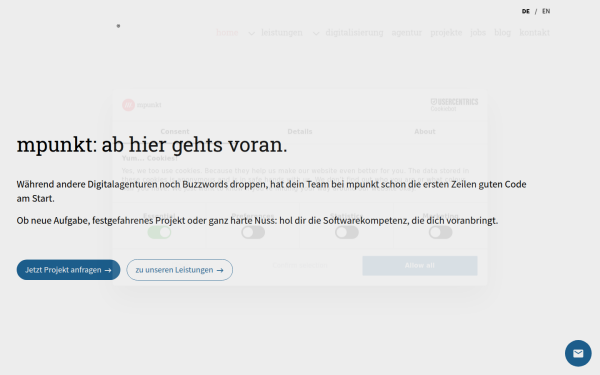This screenshot has width=600, height=375.
Task: Open the kontakt menu item
Action: tap(535, 33)
